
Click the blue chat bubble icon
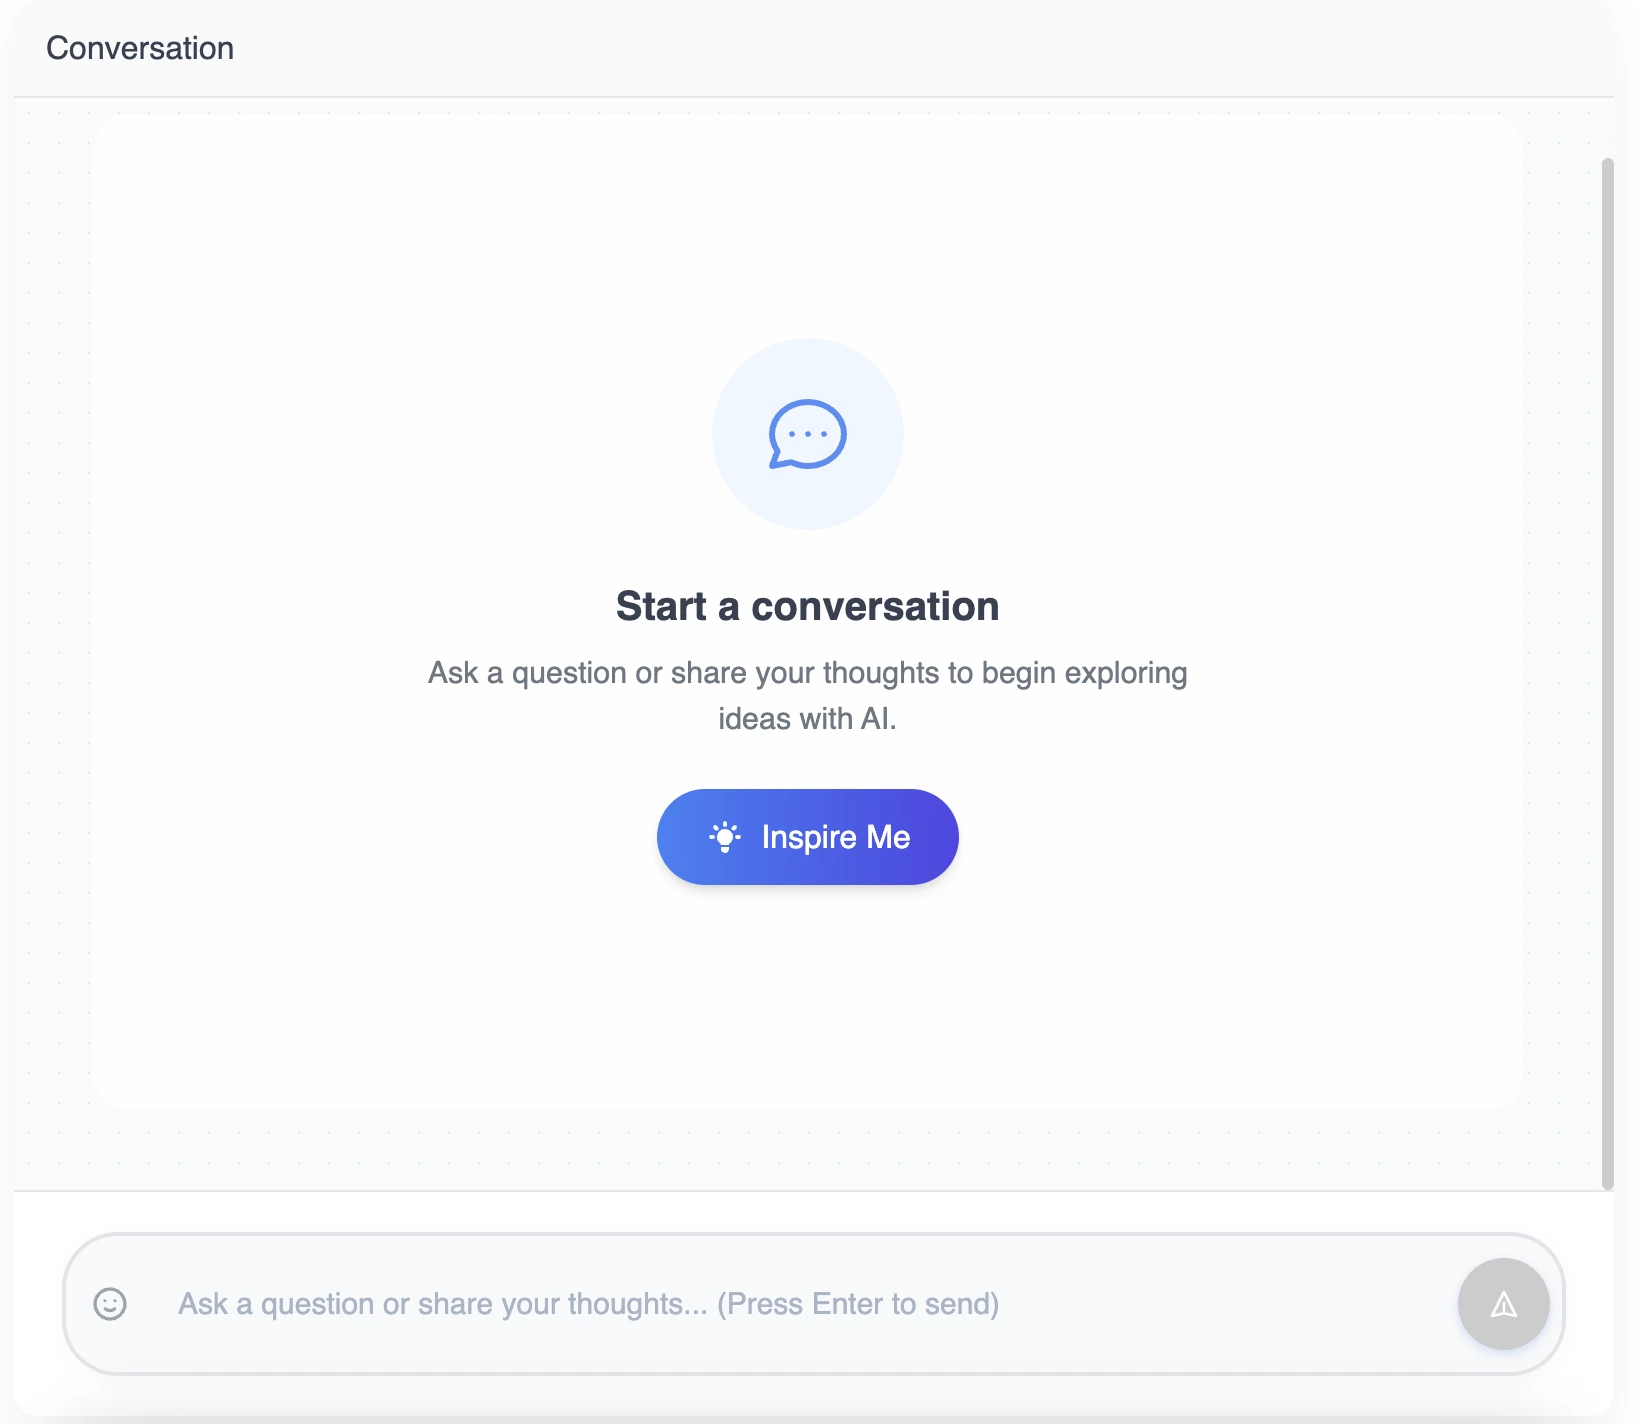pos(807,434)
